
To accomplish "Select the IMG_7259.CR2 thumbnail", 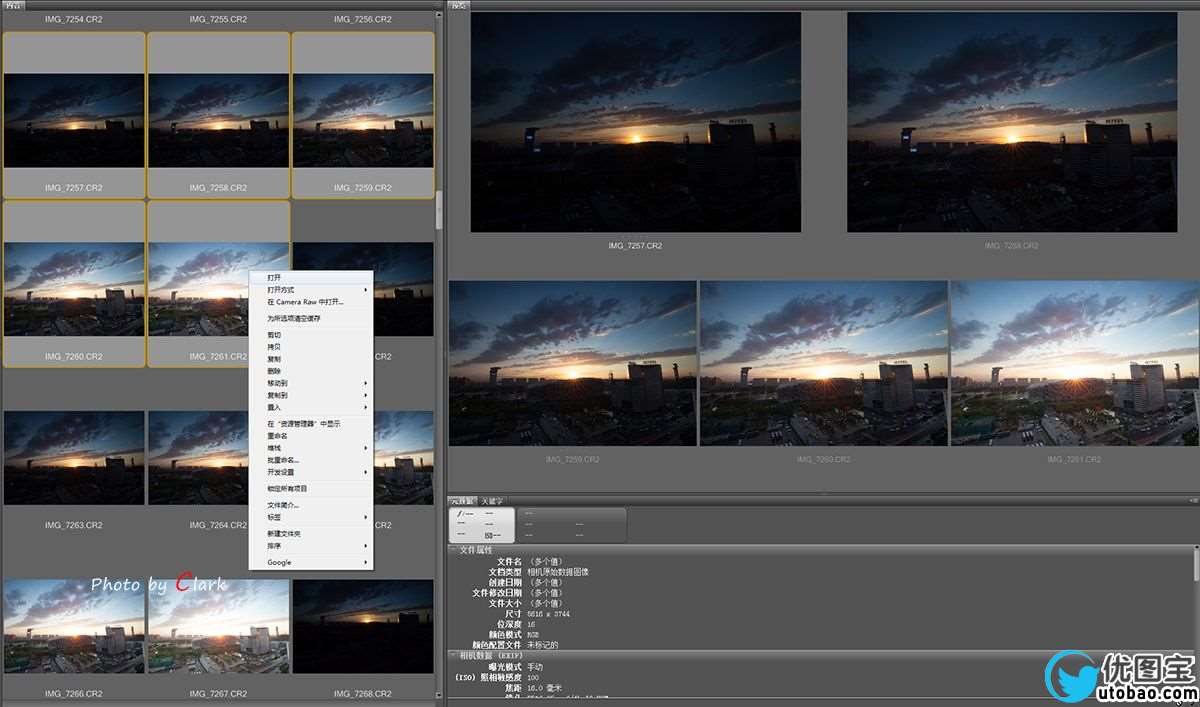I will pos(363,120).
